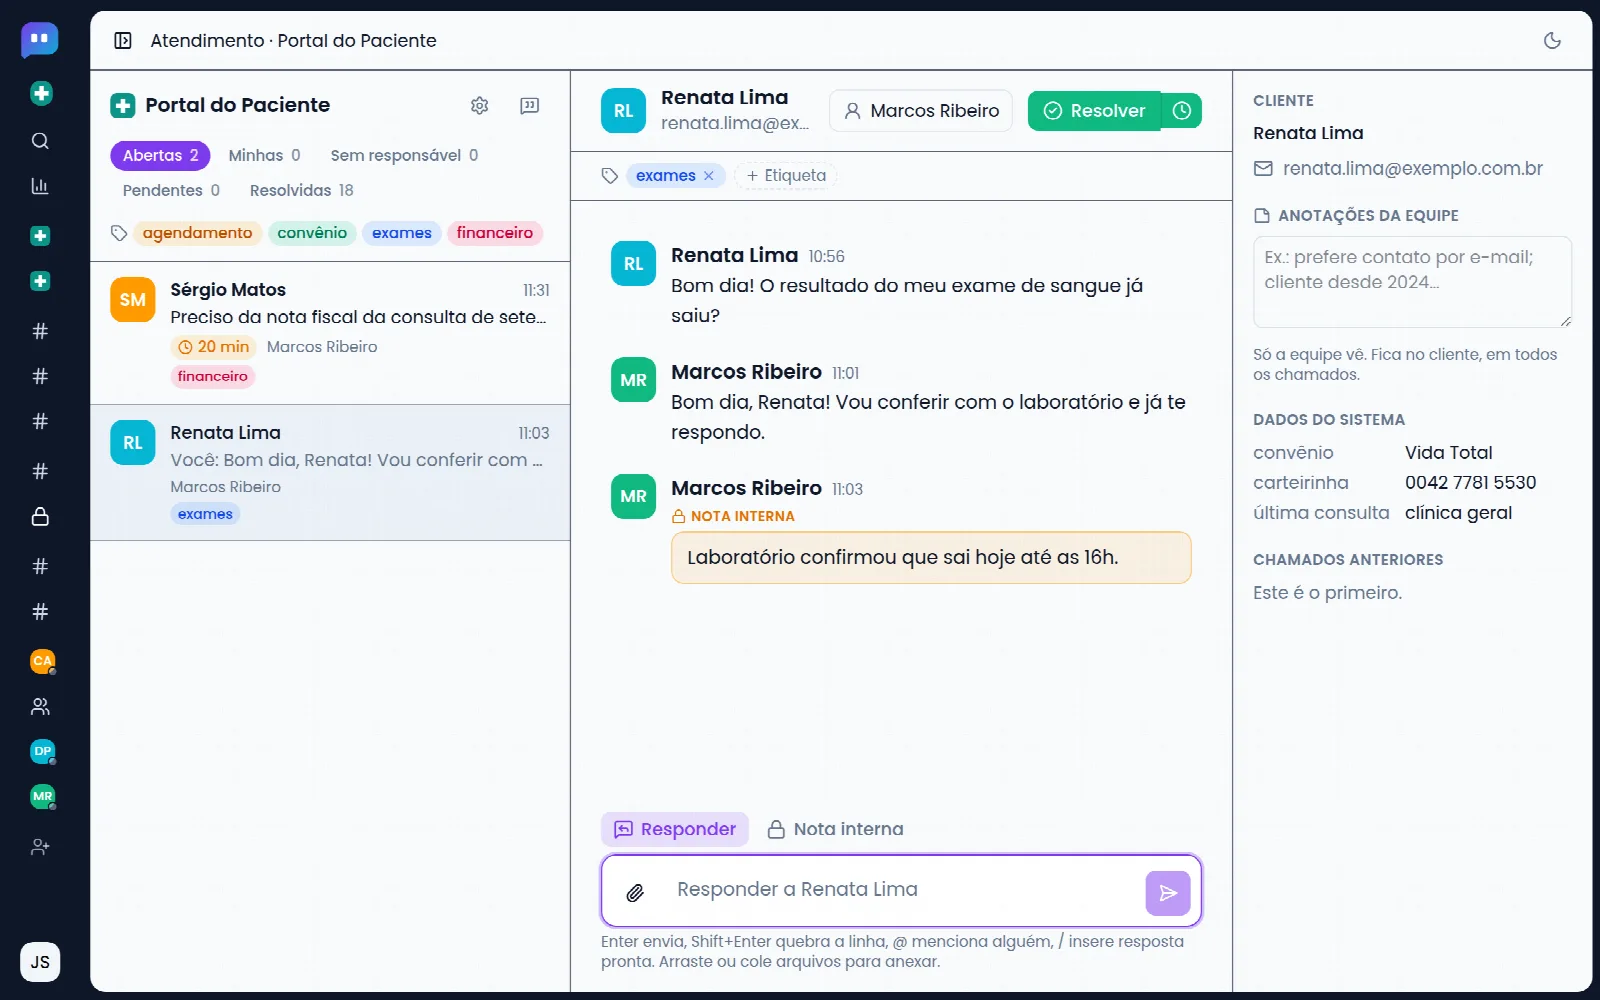Open search from the left sidebar
1600x1000 pixels.
click(x=40, y=141)
